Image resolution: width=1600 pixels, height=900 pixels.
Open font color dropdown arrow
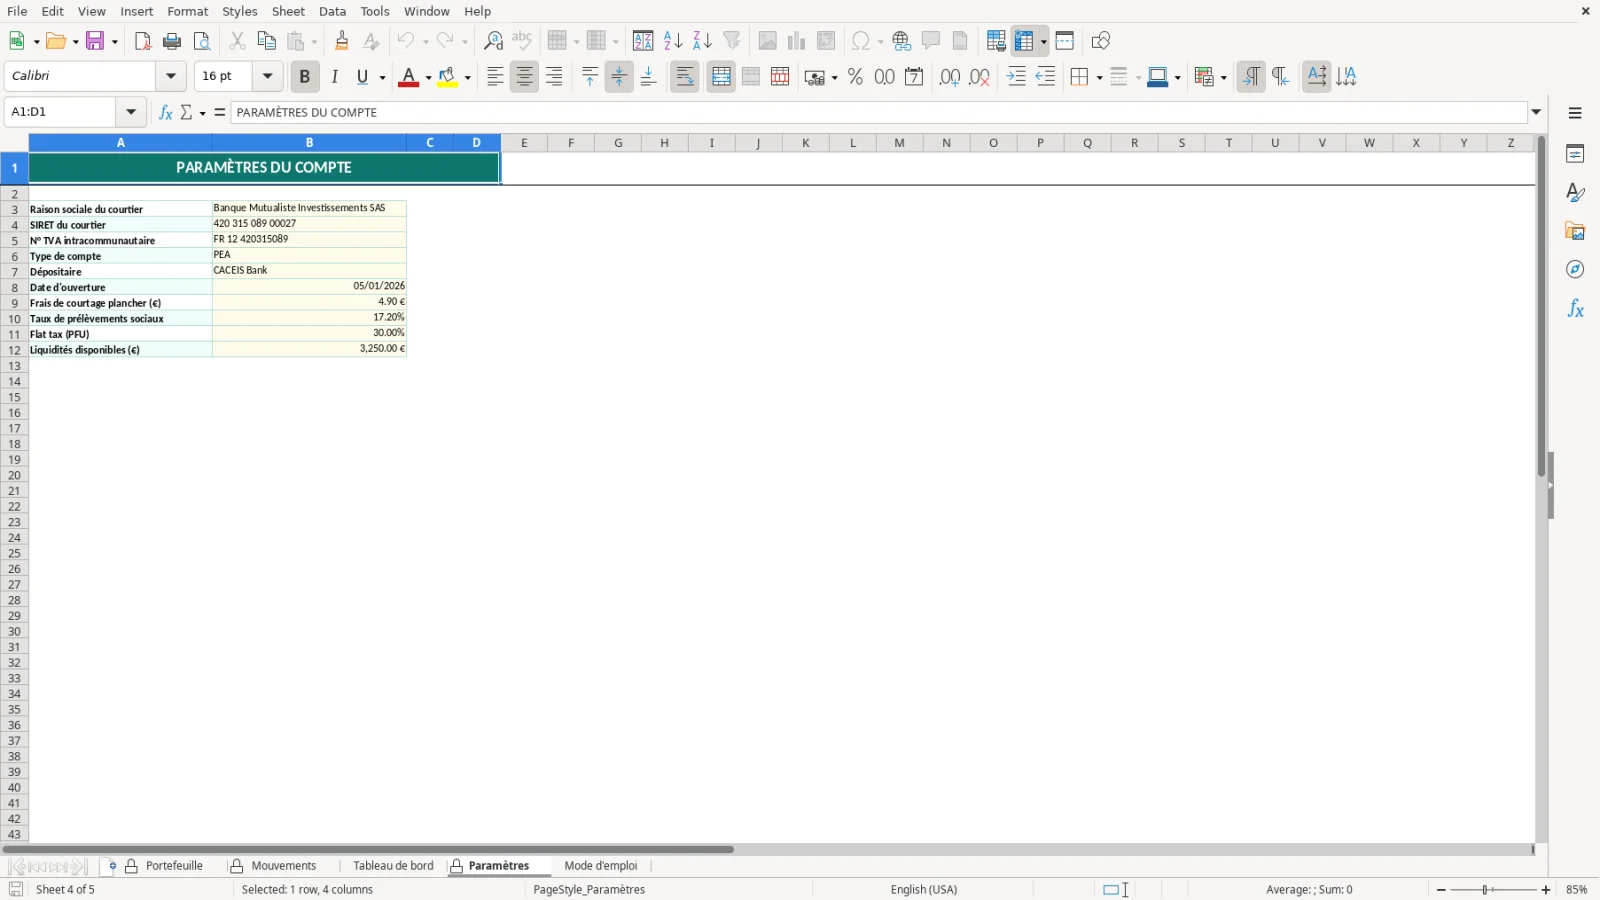(428, 77)
